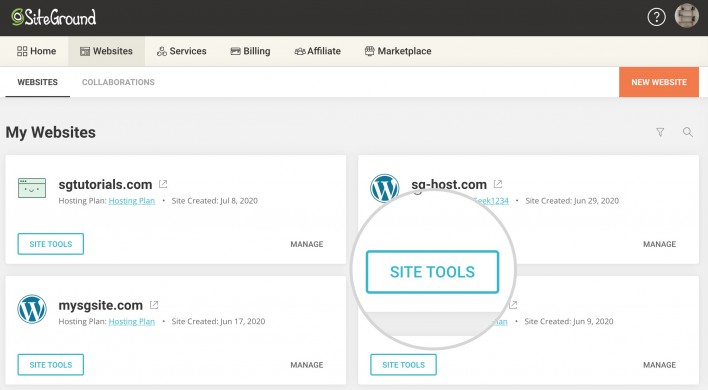Open sg-host.com external link icon
Viewport: 708px width, 390px height.
click(498, 184)
